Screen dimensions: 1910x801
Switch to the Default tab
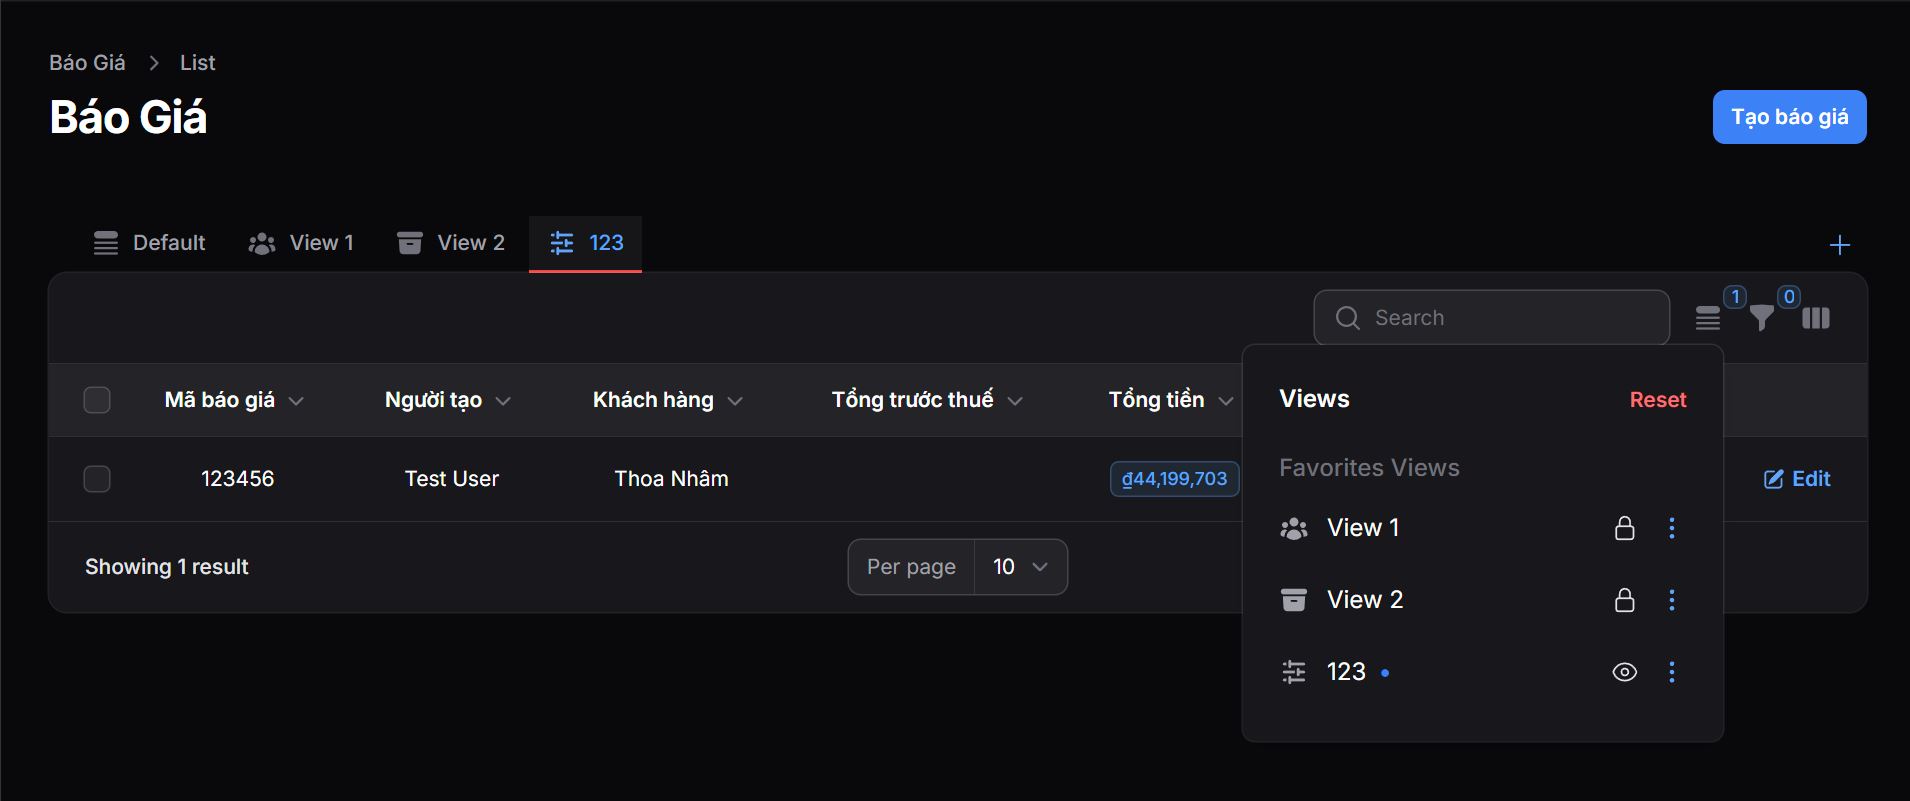click(149, 243)
